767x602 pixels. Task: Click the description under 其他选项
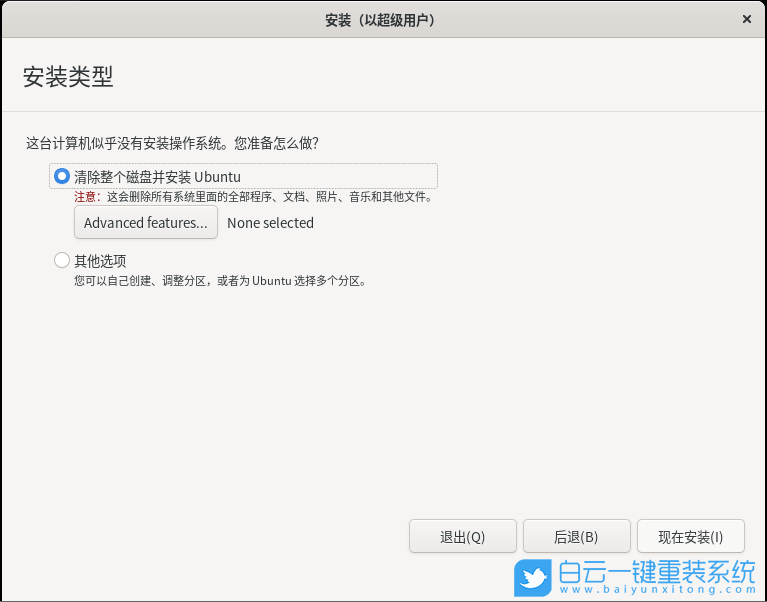[220, 281]
